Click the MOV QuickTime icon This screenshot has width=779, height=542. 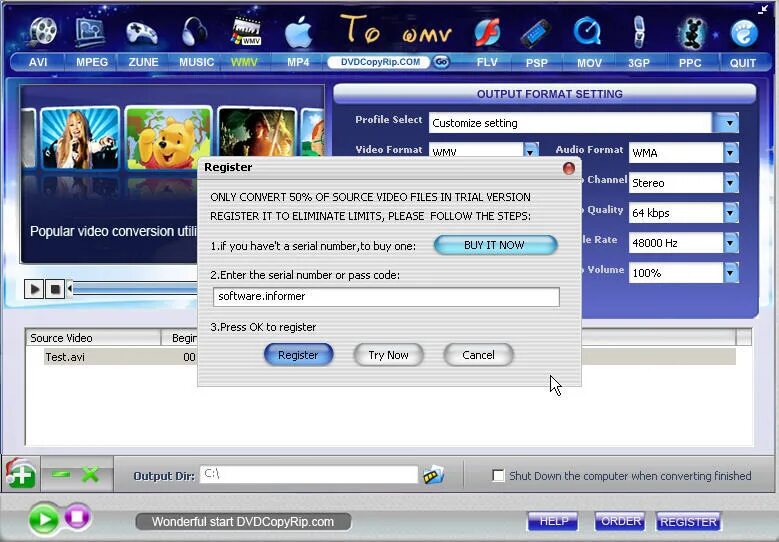click(x=588, y=31)
